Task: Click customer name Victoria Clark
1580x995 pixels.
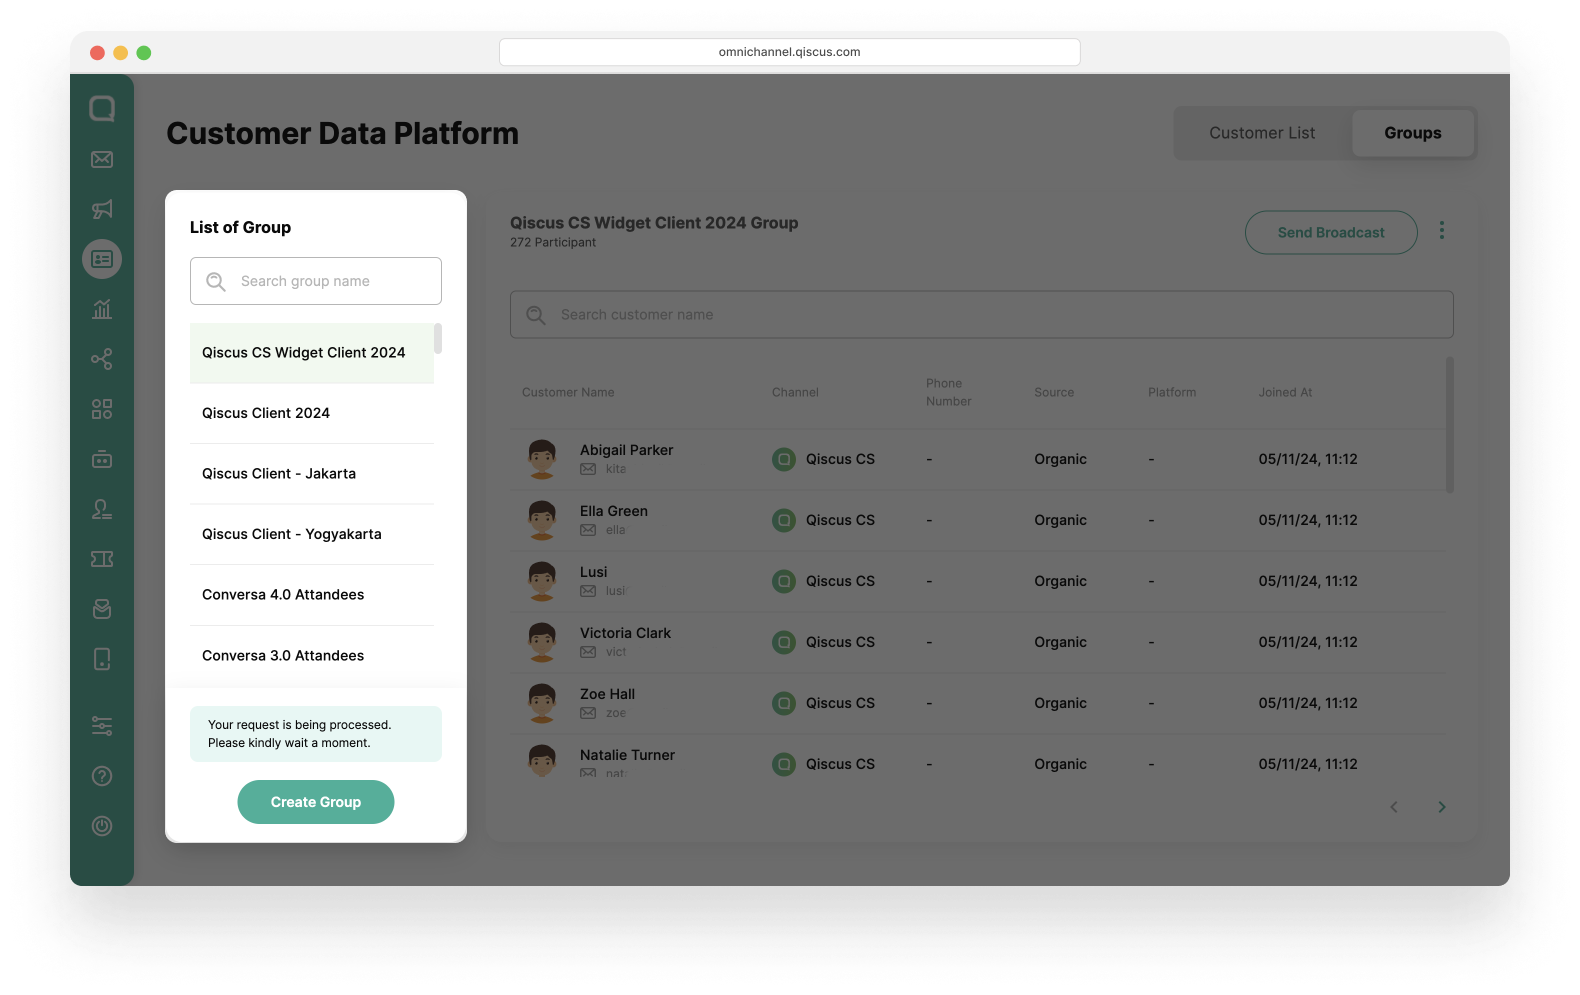Action: (x=625, y=633)
